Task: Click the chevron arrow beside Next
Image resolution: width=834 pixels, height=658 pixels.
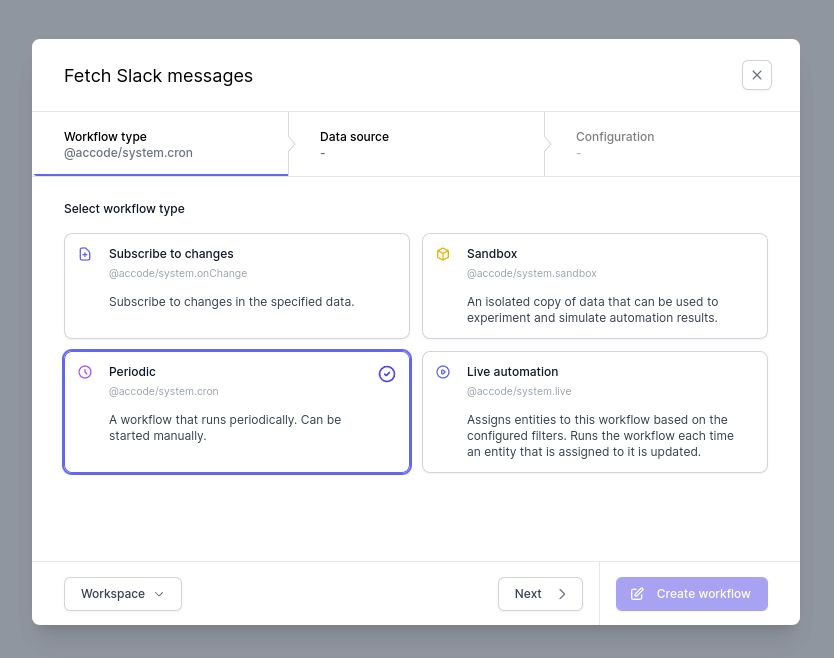Action: [562, 594]
